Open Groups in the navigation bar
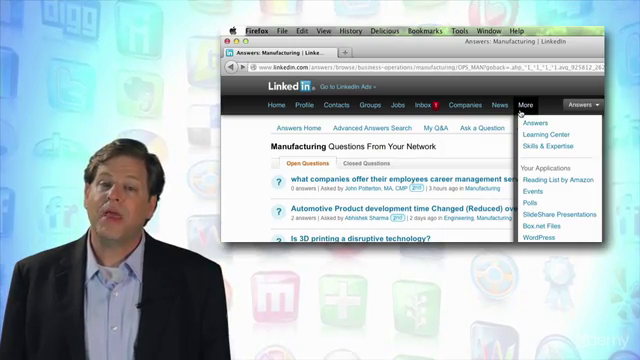Viewport: 640px width, 360px height. pyautogui.click(x=370, y=105)
